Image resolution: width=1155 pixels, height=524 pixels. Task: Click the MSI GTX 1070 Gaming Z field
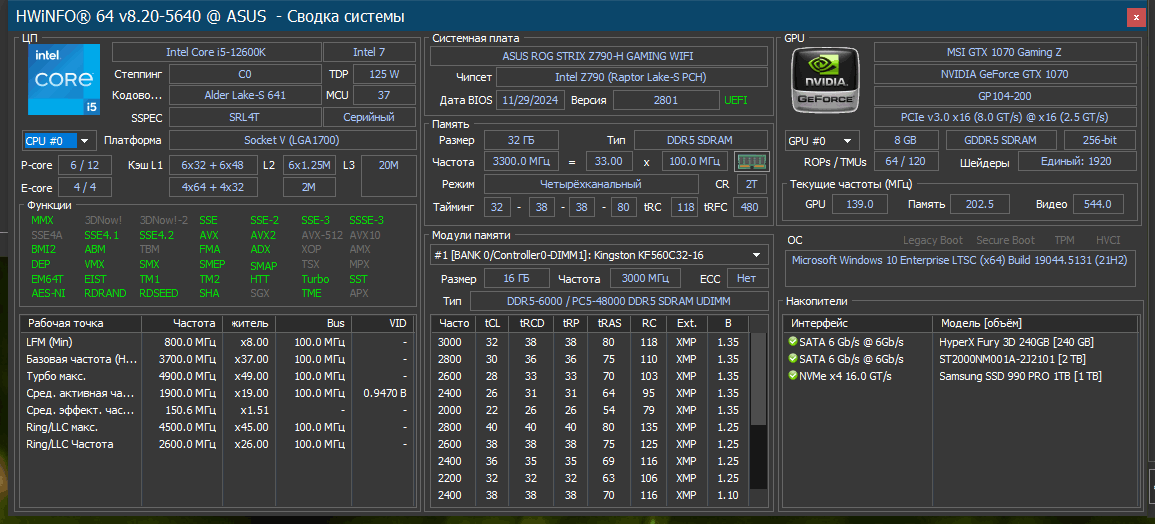pos(1004,52)
